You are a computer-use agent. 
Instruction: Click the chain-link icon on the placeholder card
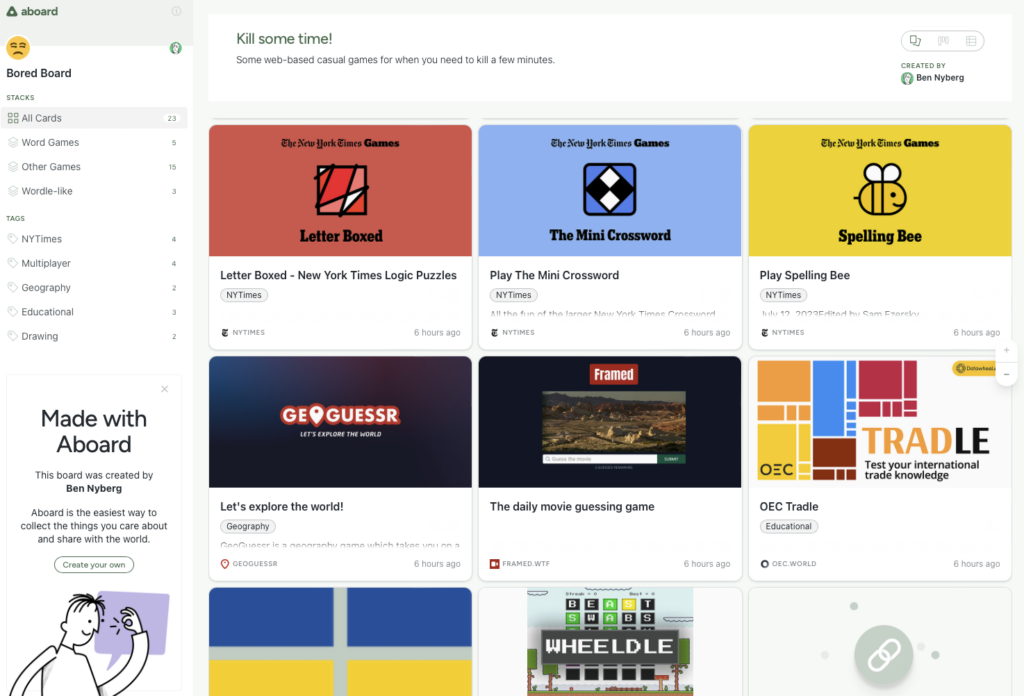tap(884, 655)
